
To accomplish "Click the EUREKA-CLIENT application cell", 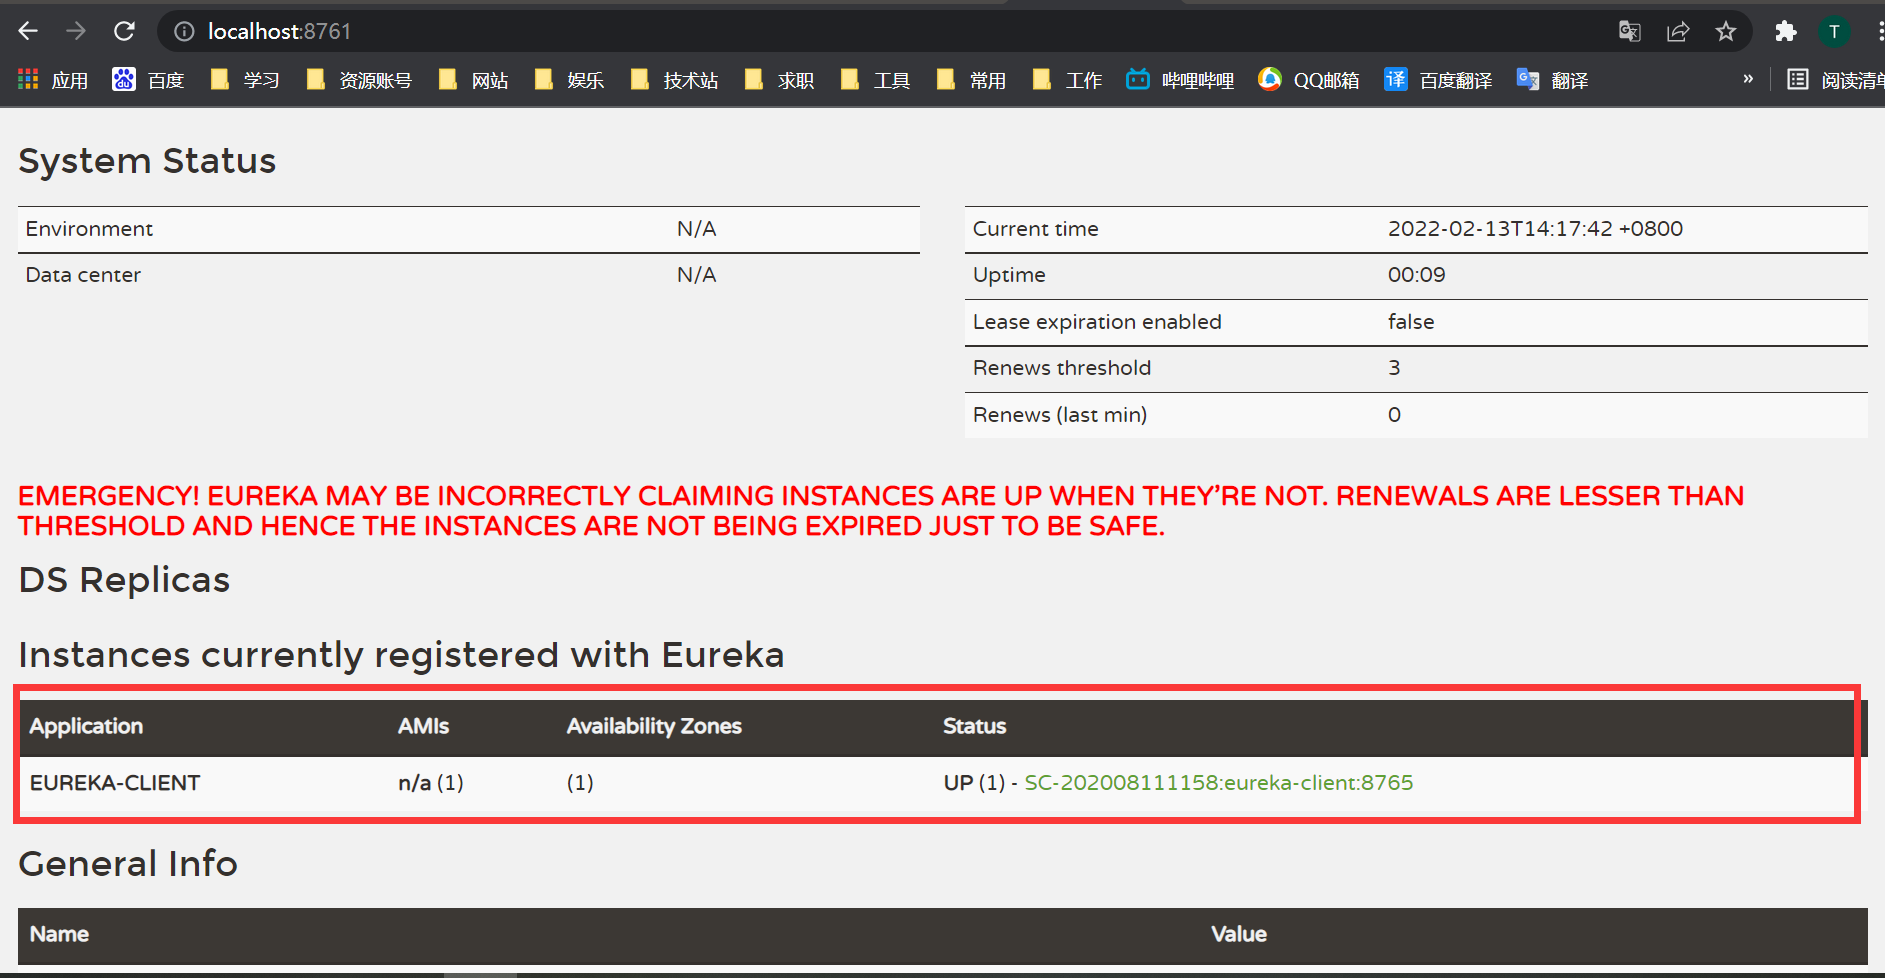I will [x=115, y=783].
